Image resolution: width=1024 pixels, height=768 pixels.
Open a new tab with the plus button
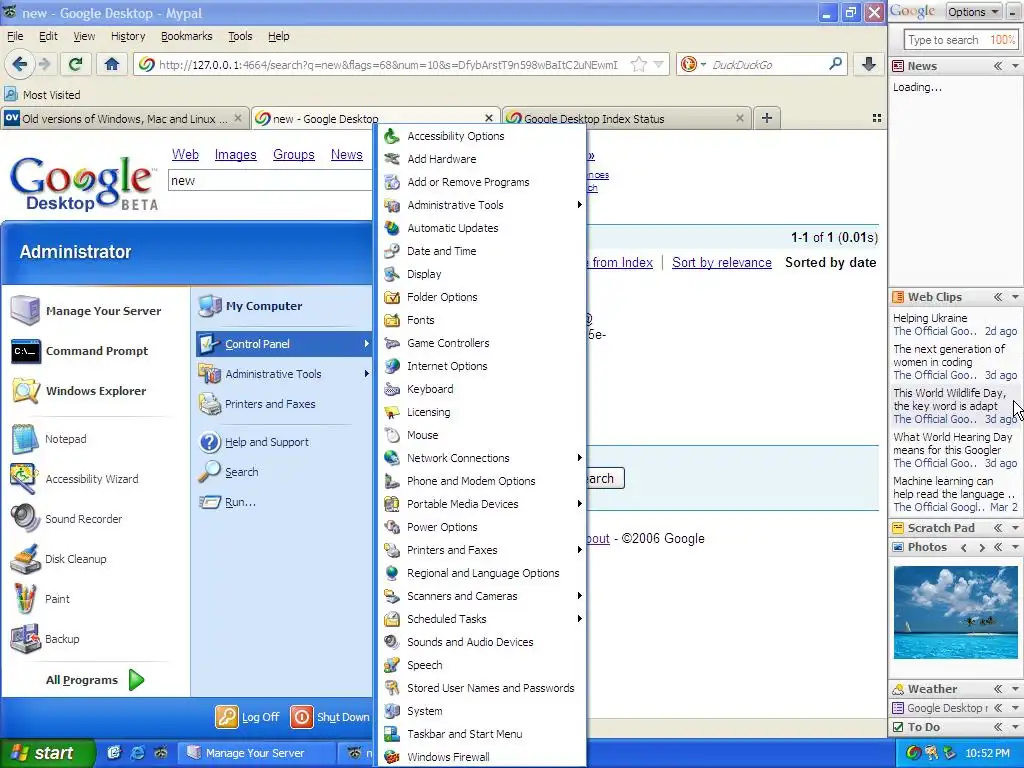767,118
